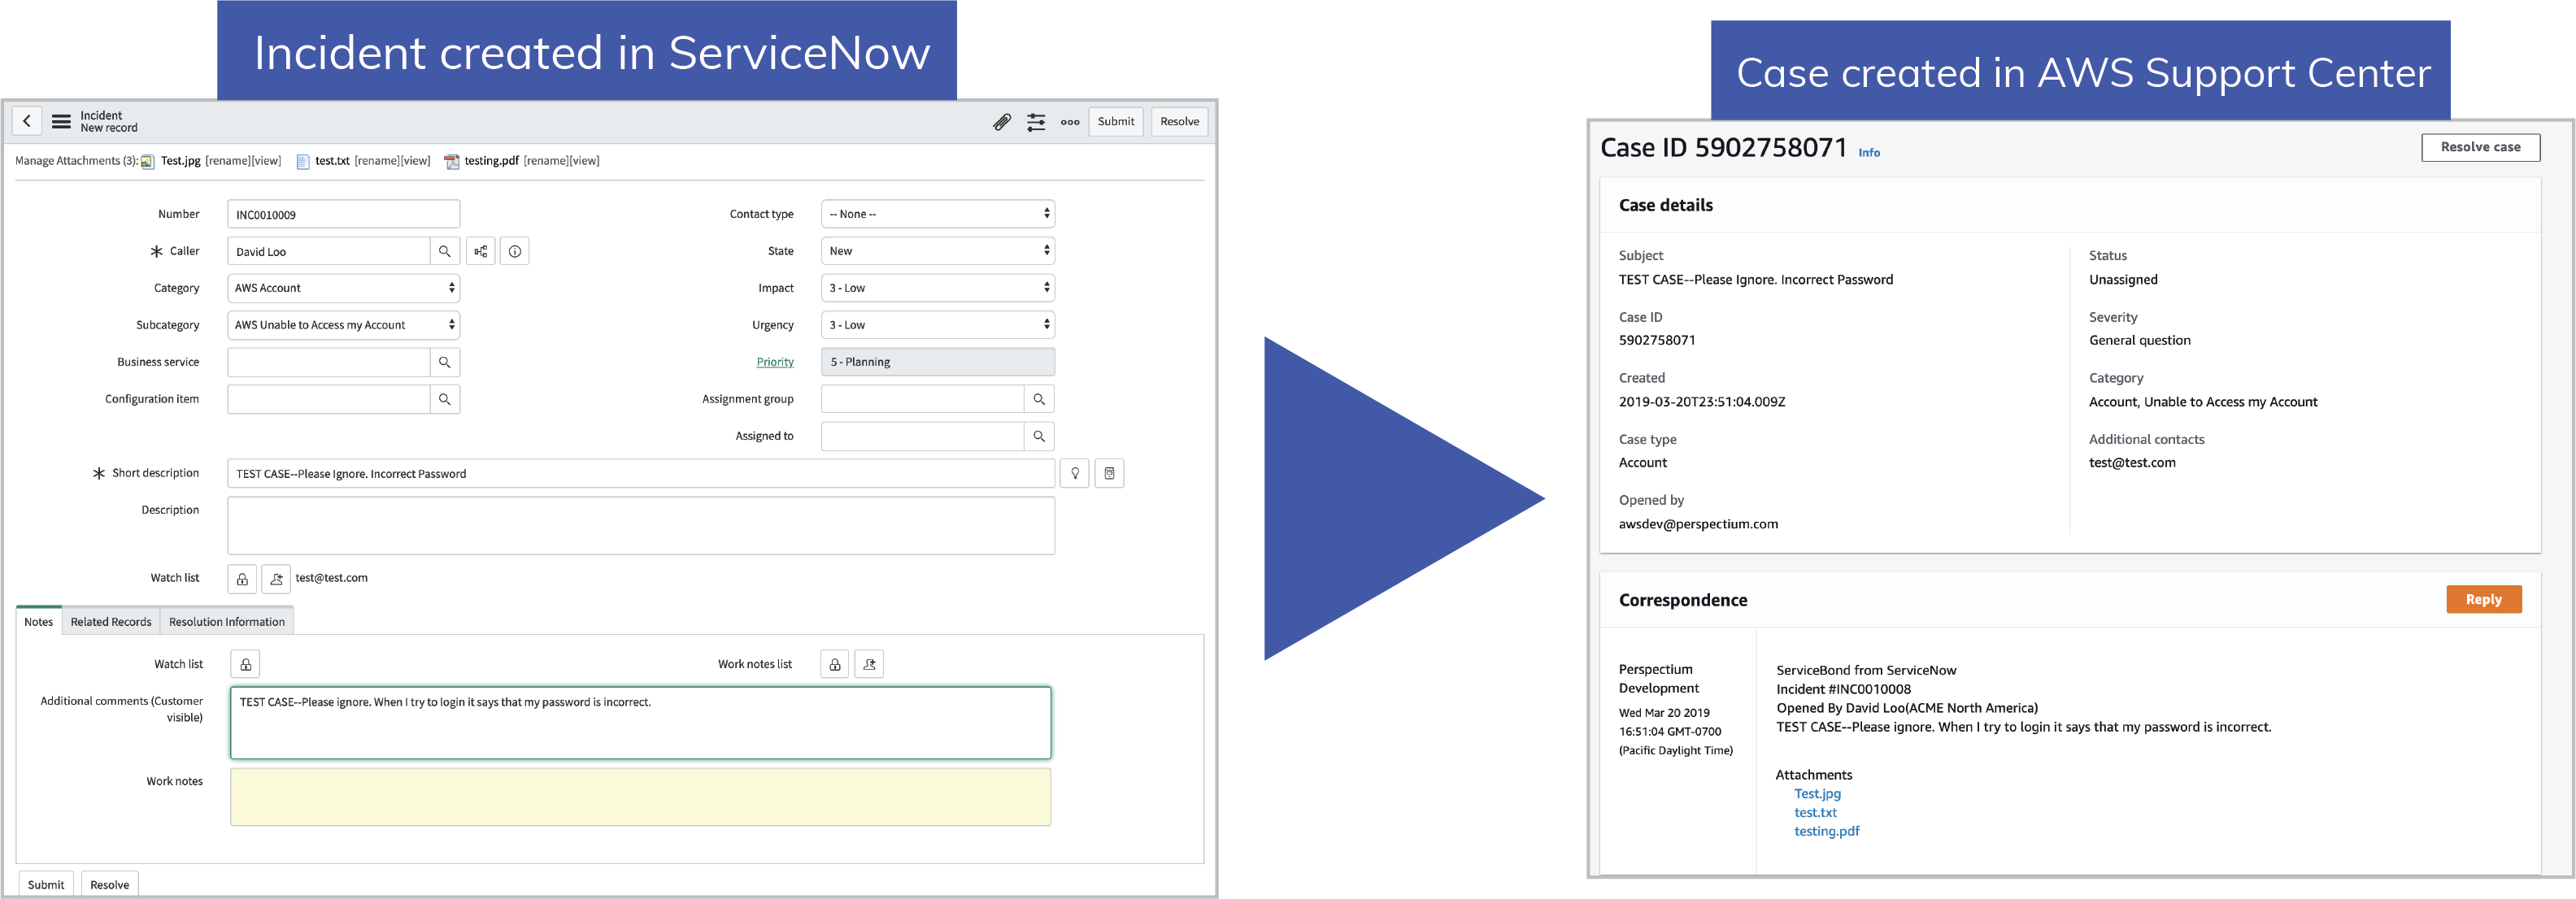Open the Subcategory dropdown

(344, 325)
